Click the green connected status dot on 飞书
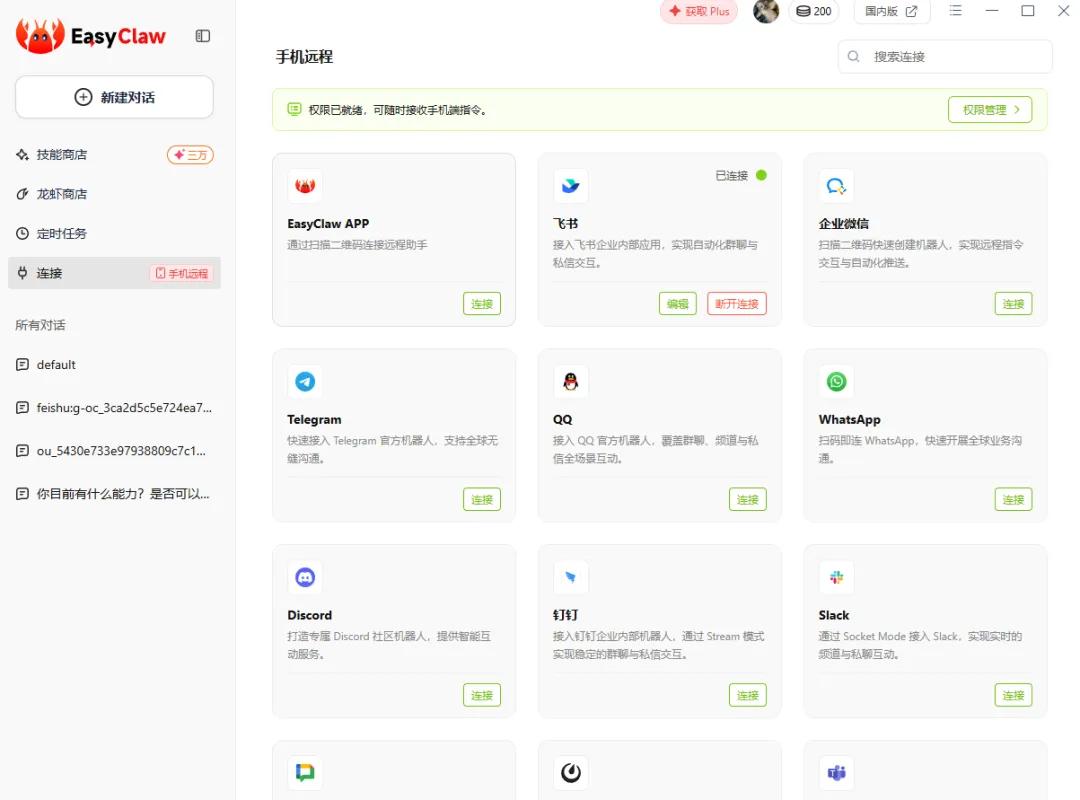This screenshot has height=800, width=1080. click(761, 175)
